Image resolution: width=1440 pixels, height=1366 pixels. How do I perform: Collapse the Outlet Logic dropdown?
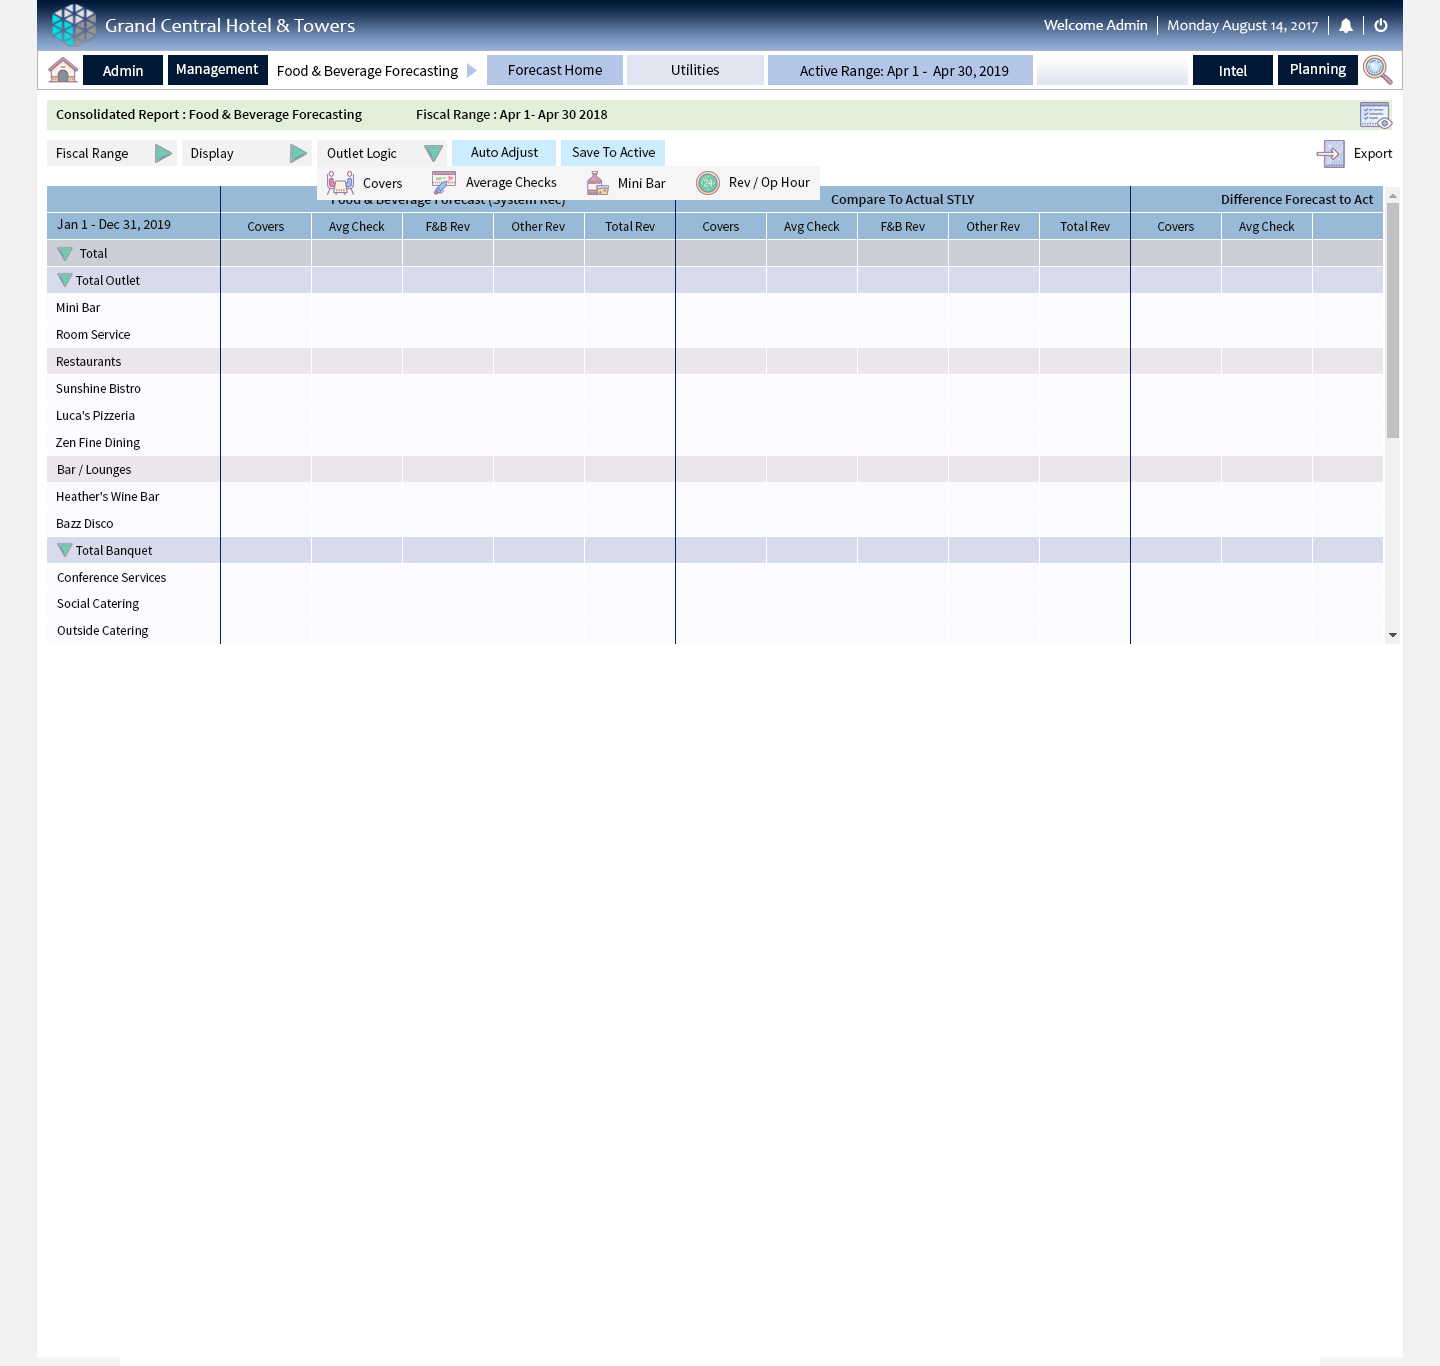coord(433,153)
